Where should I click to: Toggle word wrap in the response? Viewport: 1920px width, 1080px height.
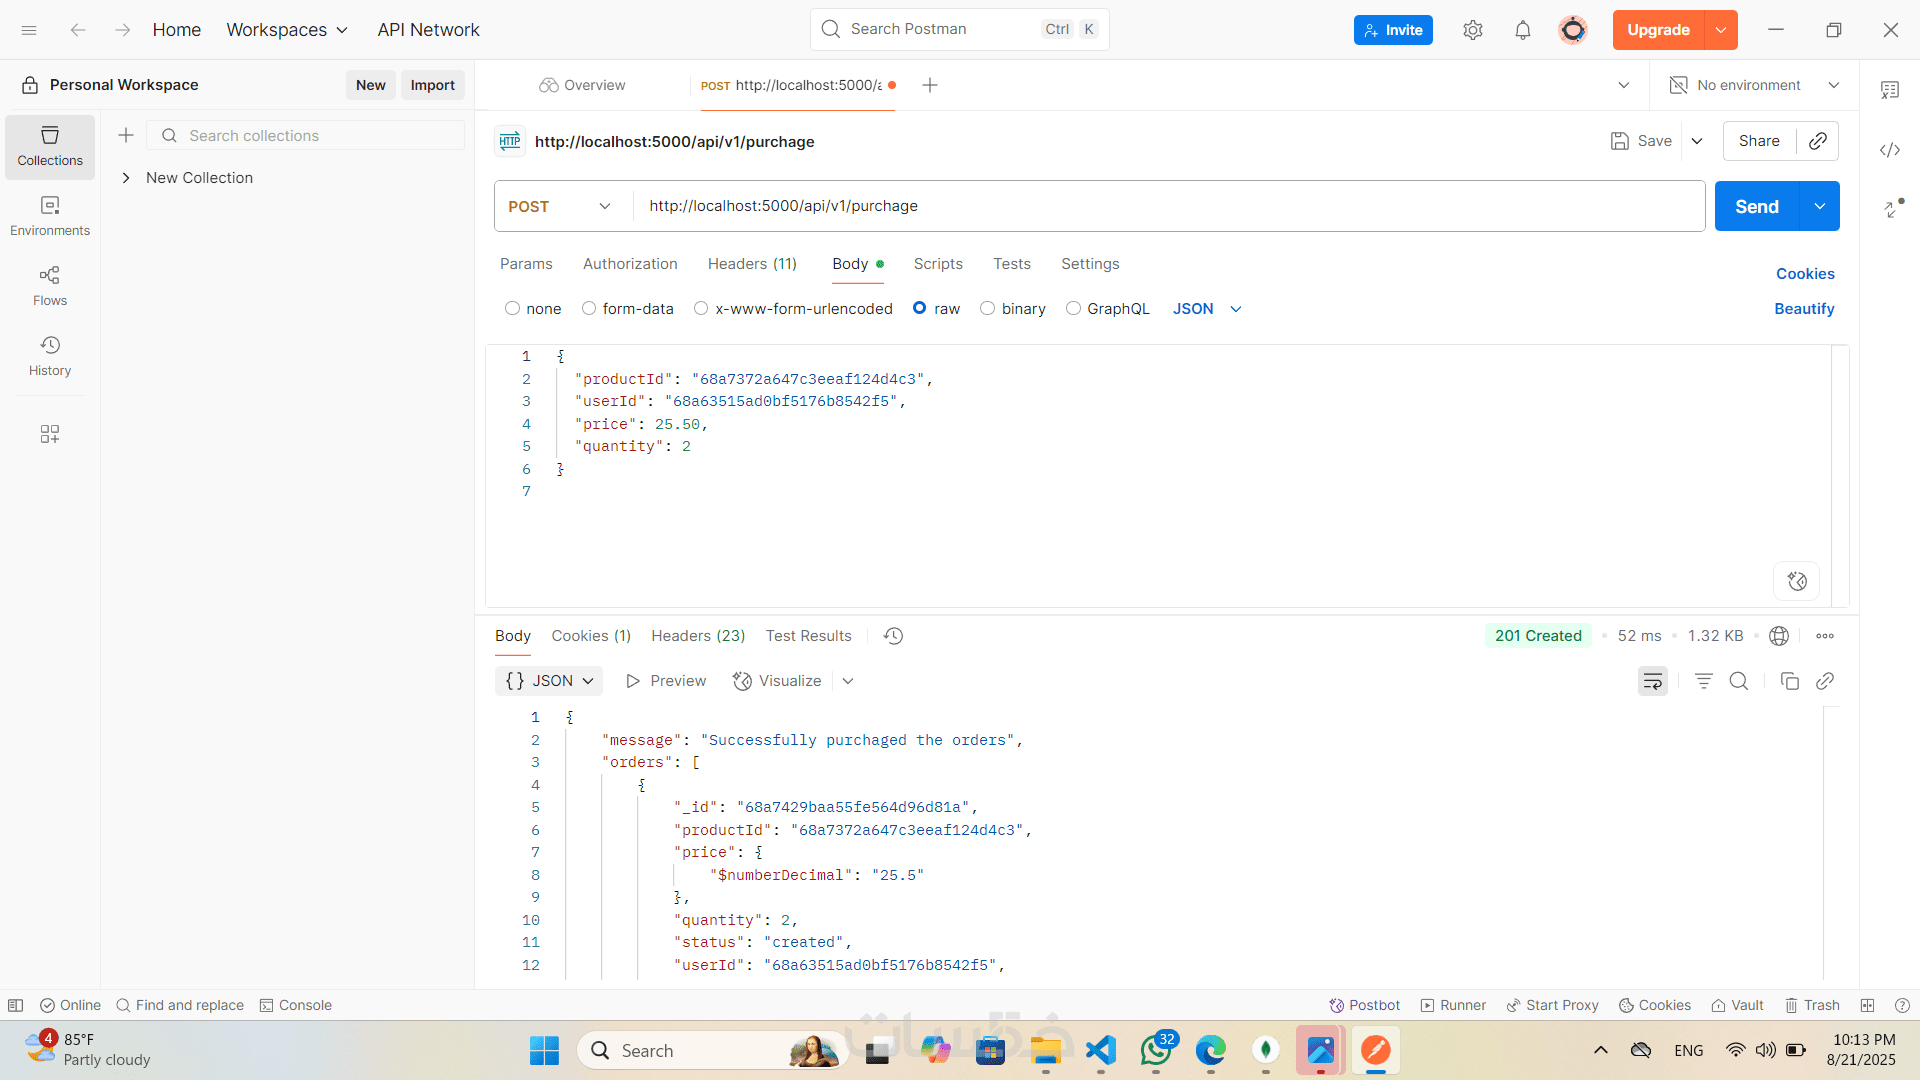1652,681
